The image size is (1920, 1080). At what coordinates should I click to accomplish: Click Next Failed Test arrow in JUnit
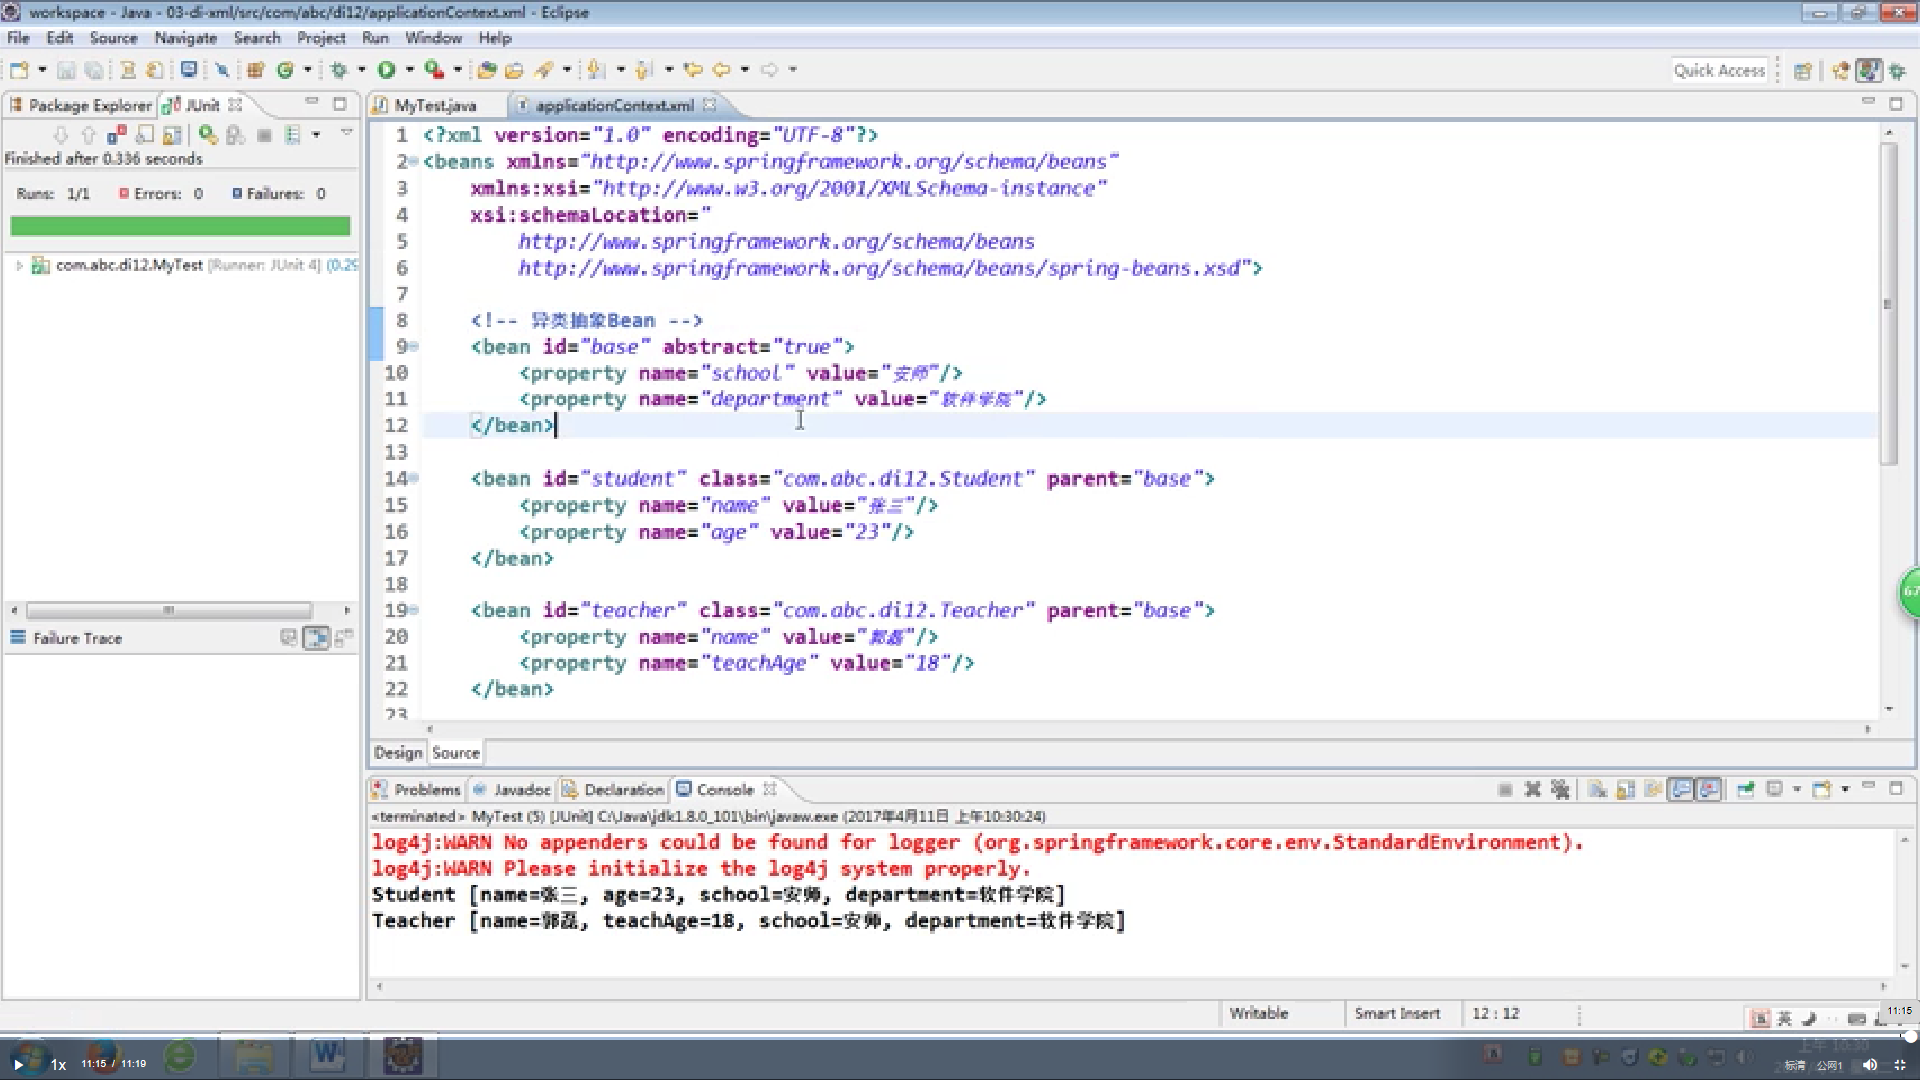click(x=61, y=135)
